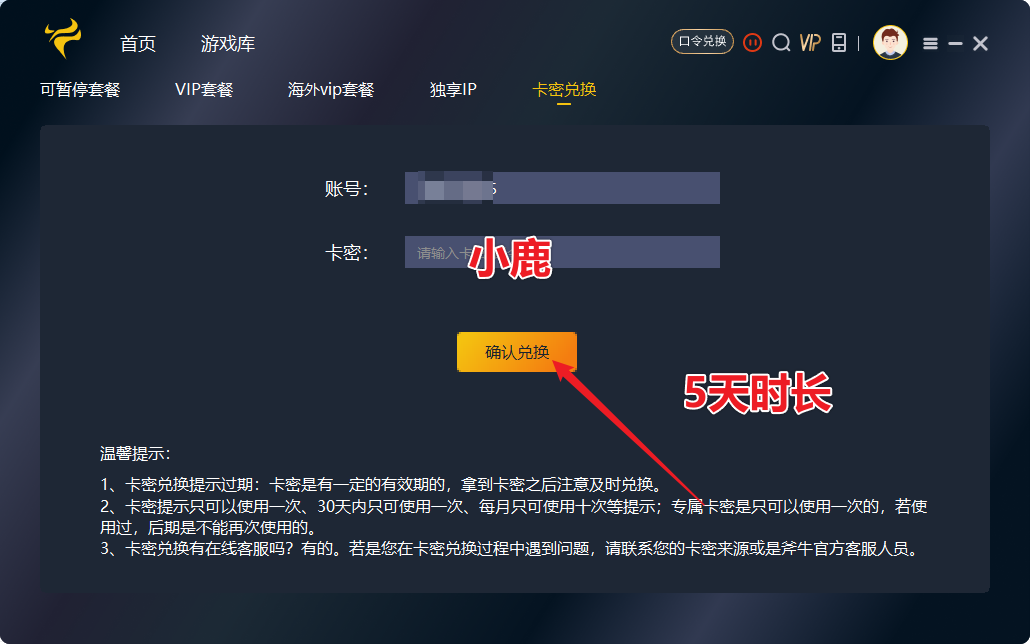
Task: Open the mobile phone icon
Action: 839,43
